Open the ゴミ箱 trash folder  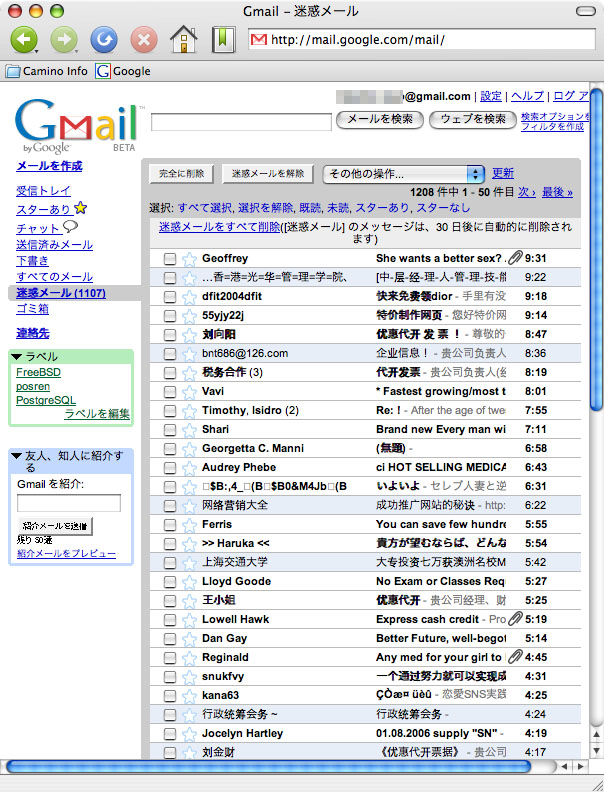point(32,309)
